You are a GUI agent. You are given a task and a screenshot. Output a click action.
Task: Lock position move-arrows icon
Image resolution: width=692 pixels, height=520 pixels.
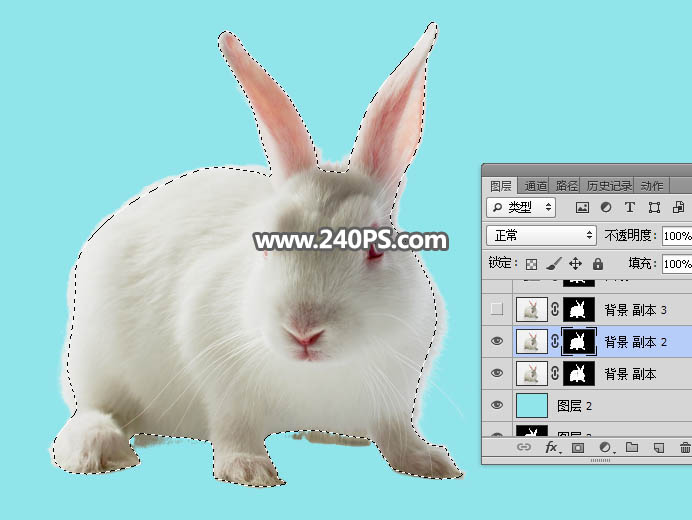(575, 264)
